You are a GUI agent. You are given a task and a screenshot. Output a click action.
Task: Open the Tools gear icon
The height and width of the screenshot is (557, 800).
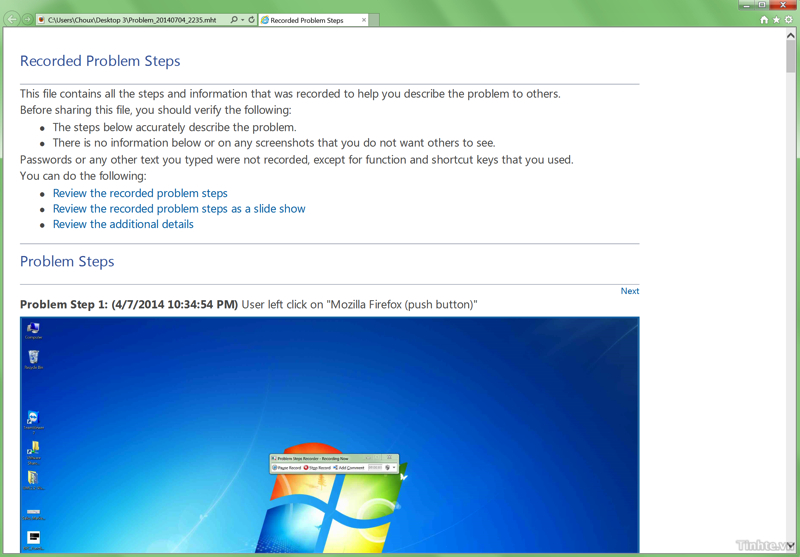point(788,20)
